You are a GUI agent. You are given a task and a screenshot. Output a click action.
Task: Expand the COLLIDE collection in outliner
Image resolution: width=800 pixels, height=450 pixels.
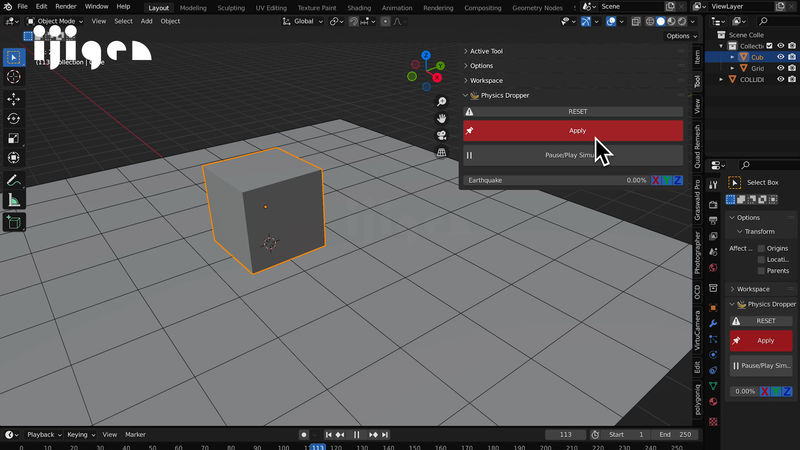[x=721, y=80]
